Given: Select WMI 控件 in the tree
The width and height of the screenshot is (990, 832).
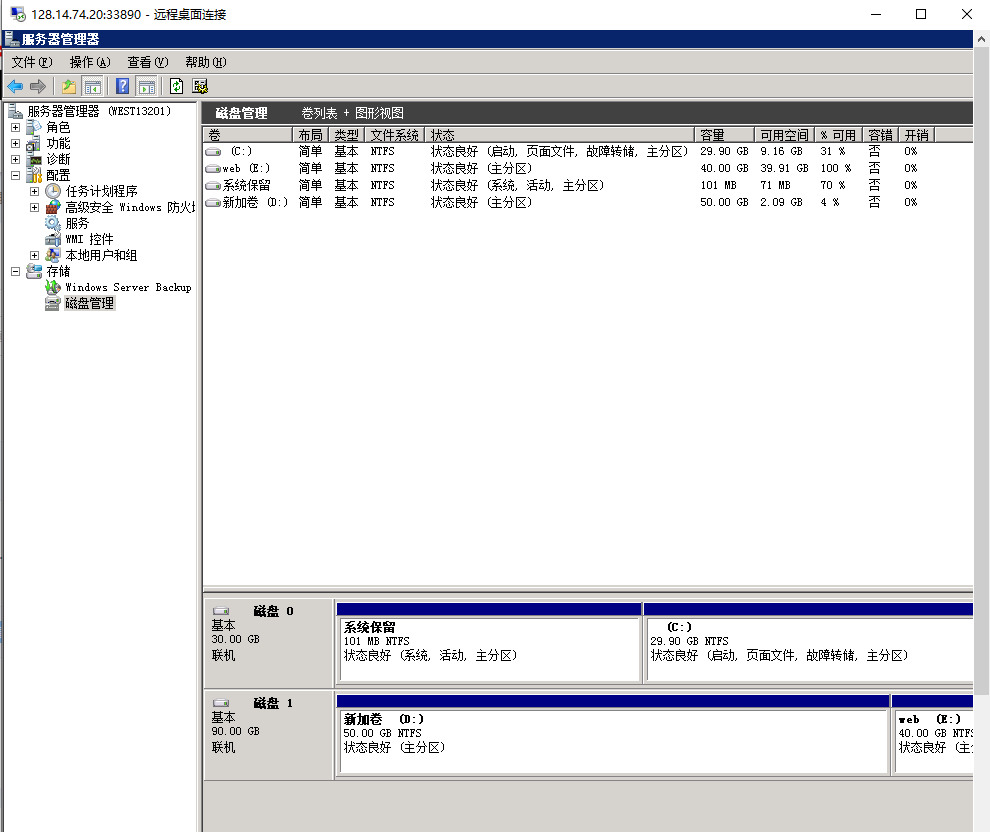Looking at the screenshot, I should [x=89, y=239].
